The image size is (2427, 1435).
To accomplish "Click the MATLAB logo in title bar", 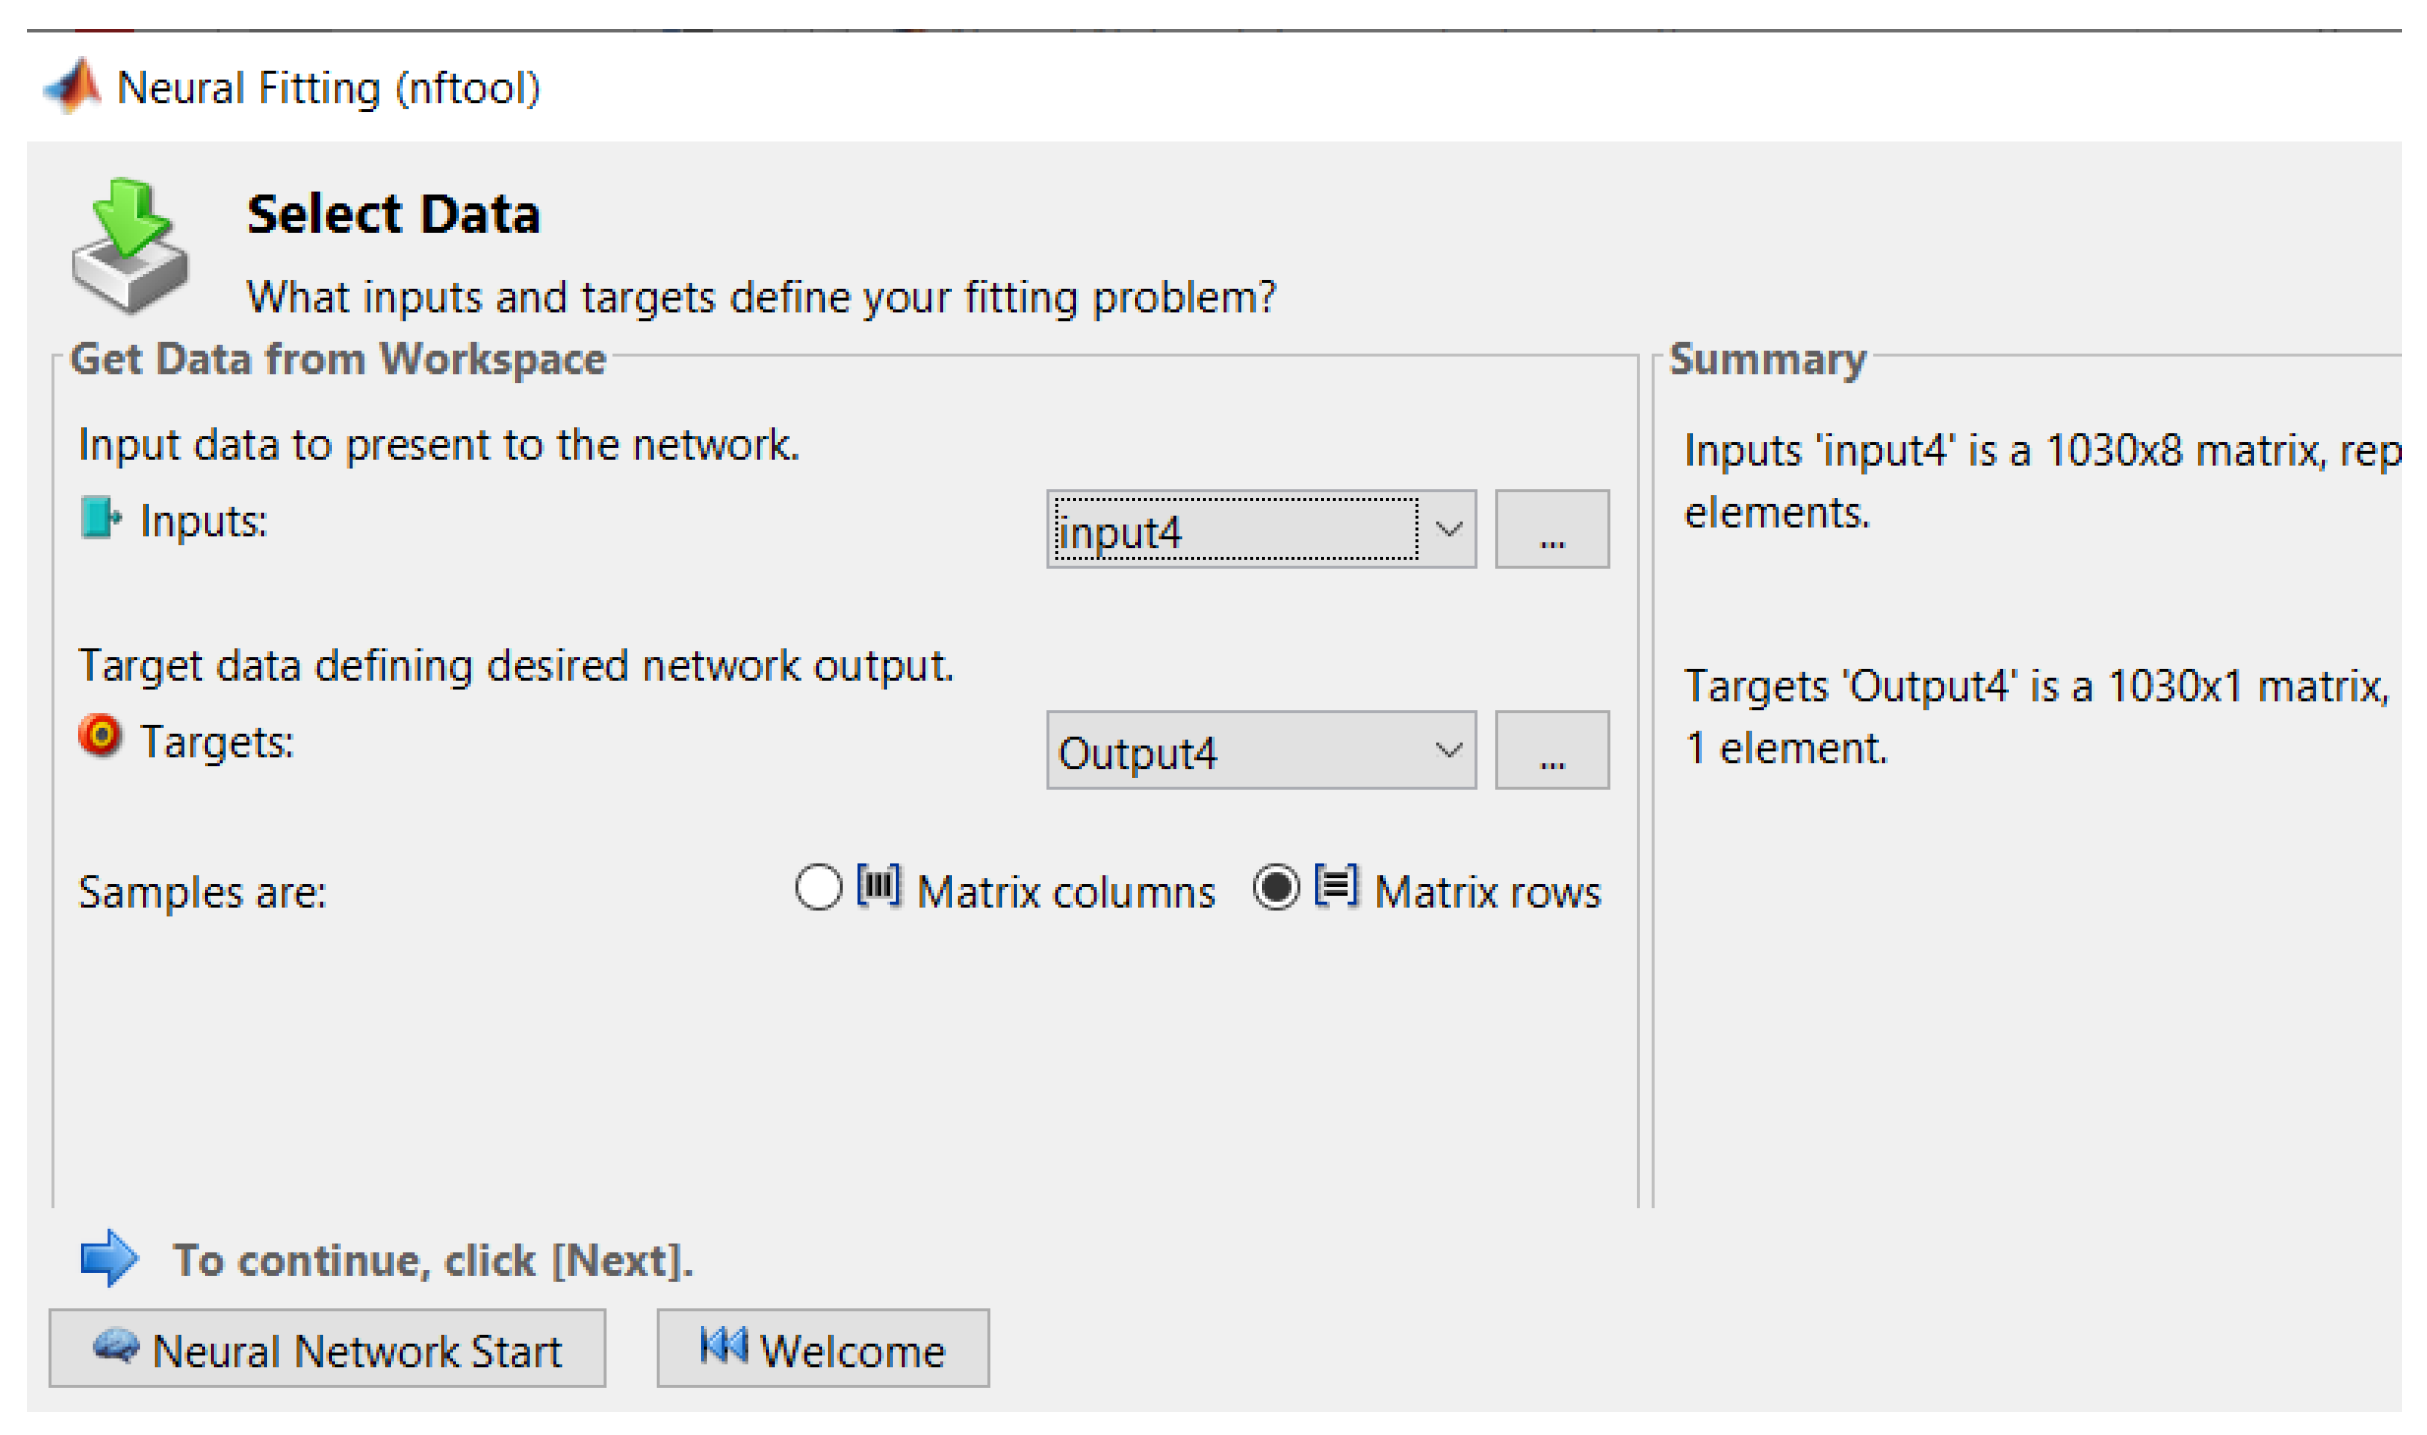I will pyautogui.click(x=72, y=86).
